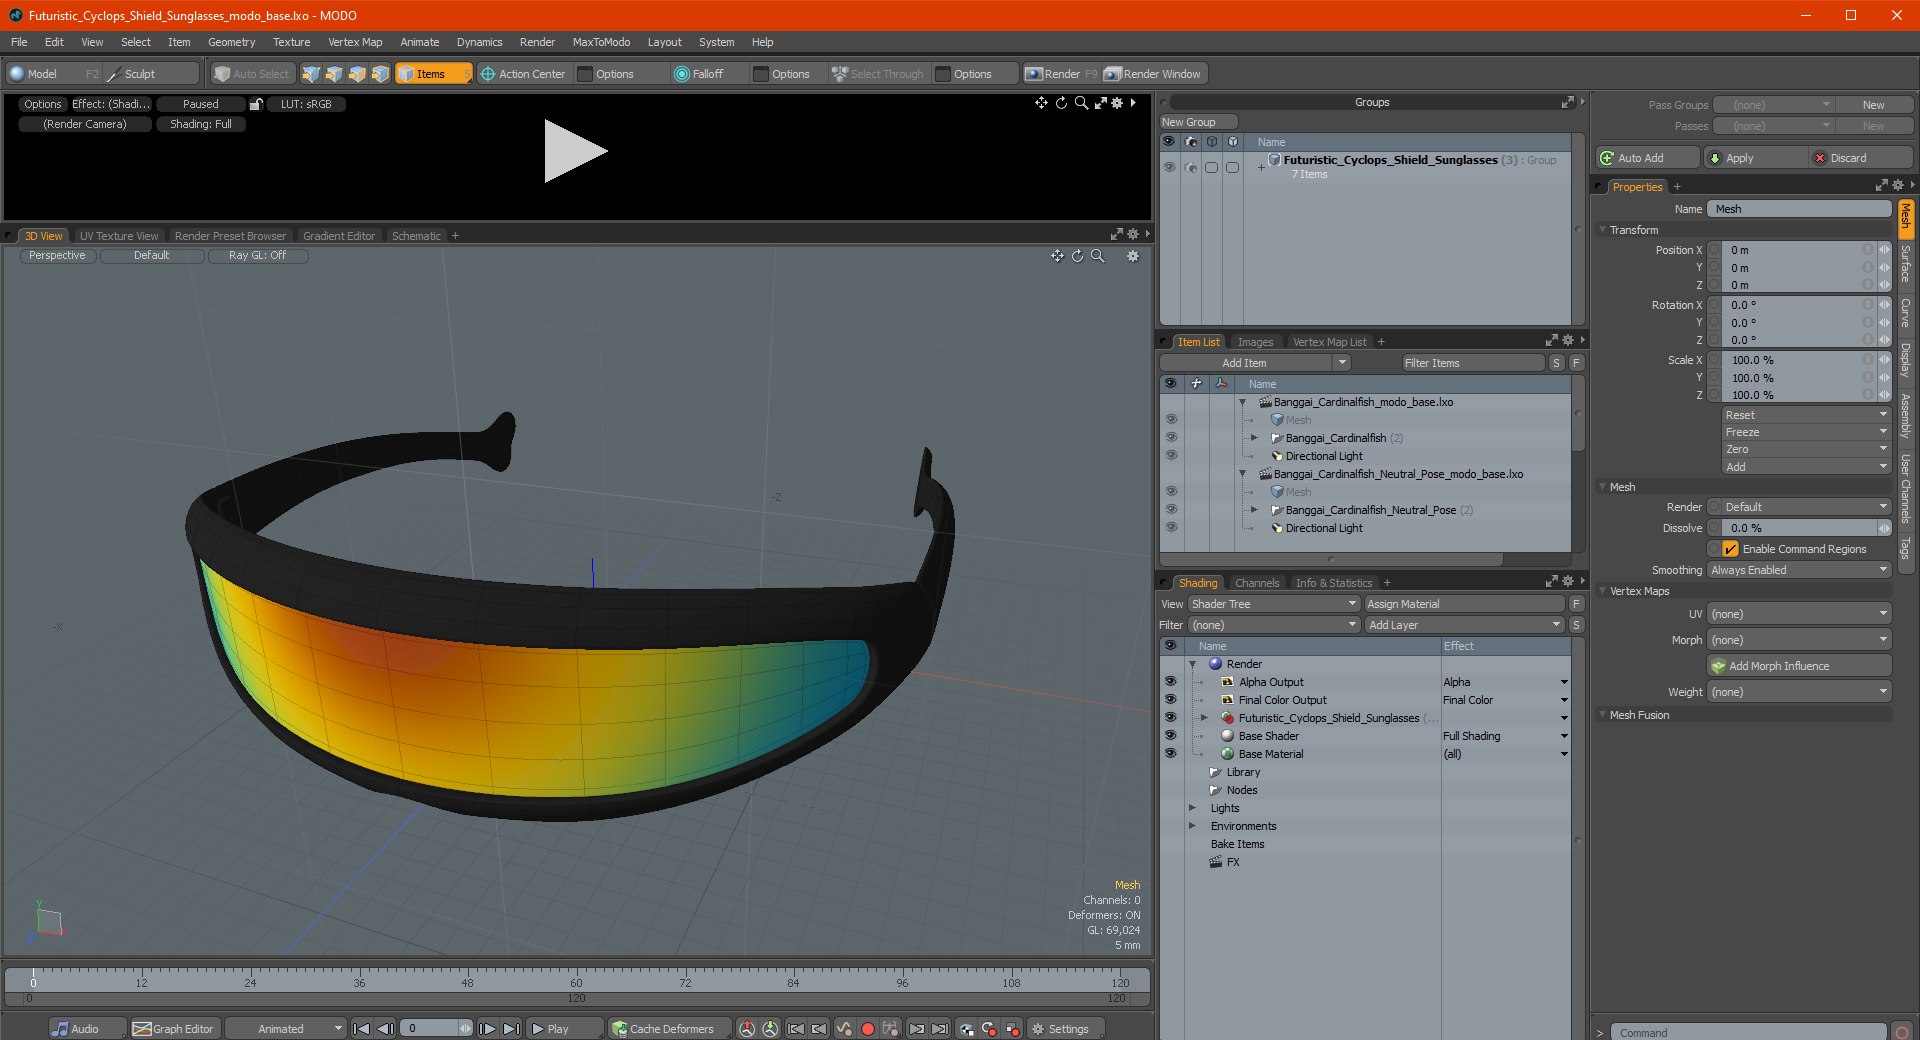
Task: Open Add Layer dropdown
Action: coord(1464,625)
